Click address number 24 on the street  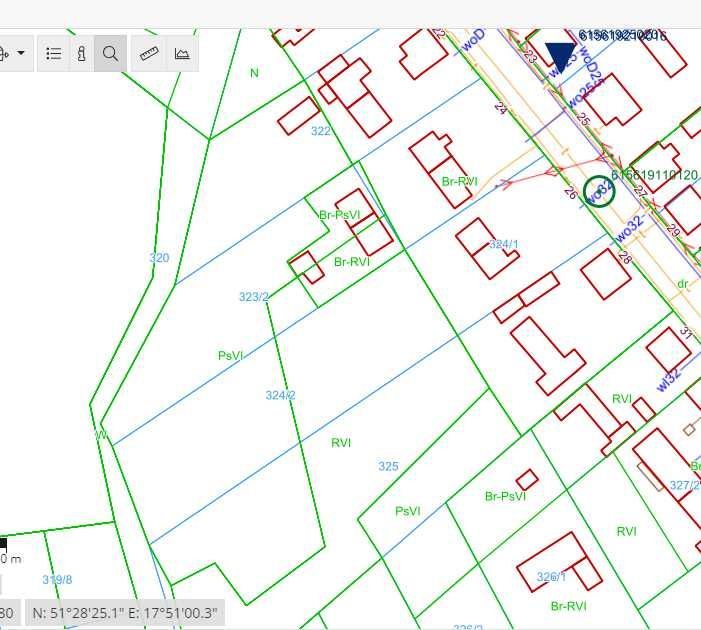(501, 108)
